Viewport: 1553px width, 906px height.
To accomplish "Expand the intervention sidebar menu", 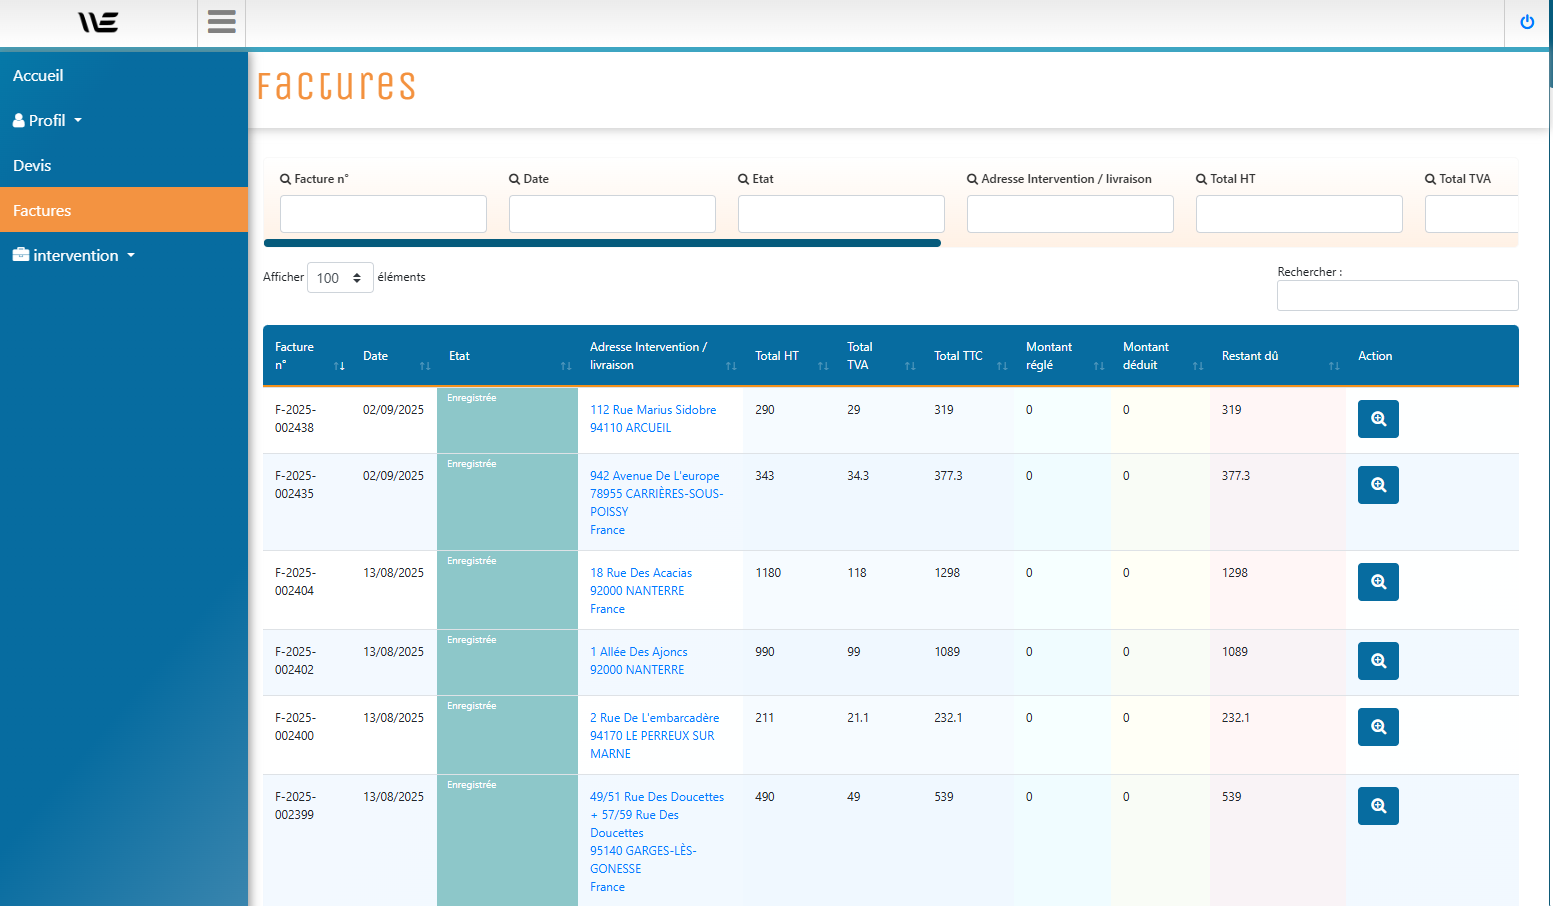I will click(x=75, y=256).
